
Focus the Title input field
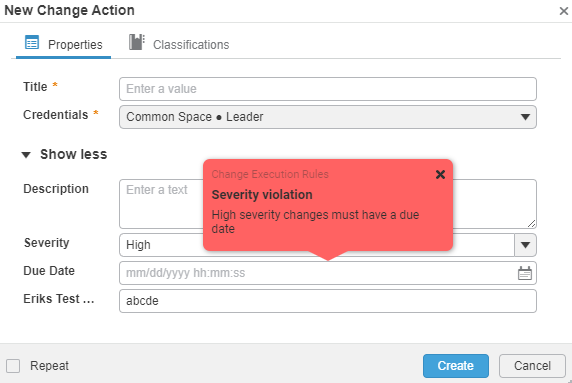328,89
